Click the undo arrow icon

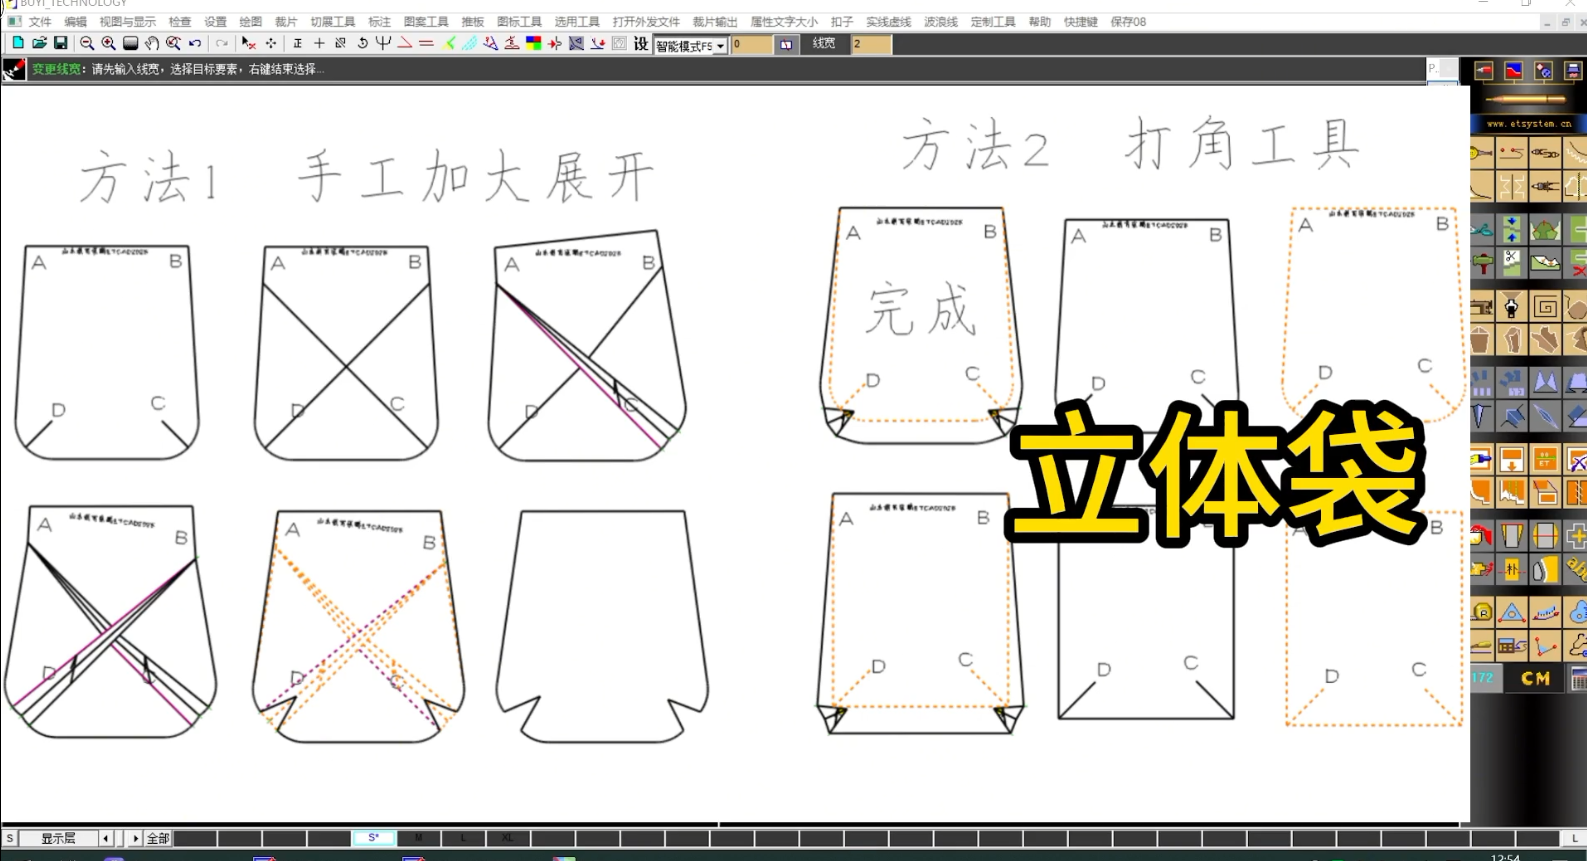click(x=195, y=43)
